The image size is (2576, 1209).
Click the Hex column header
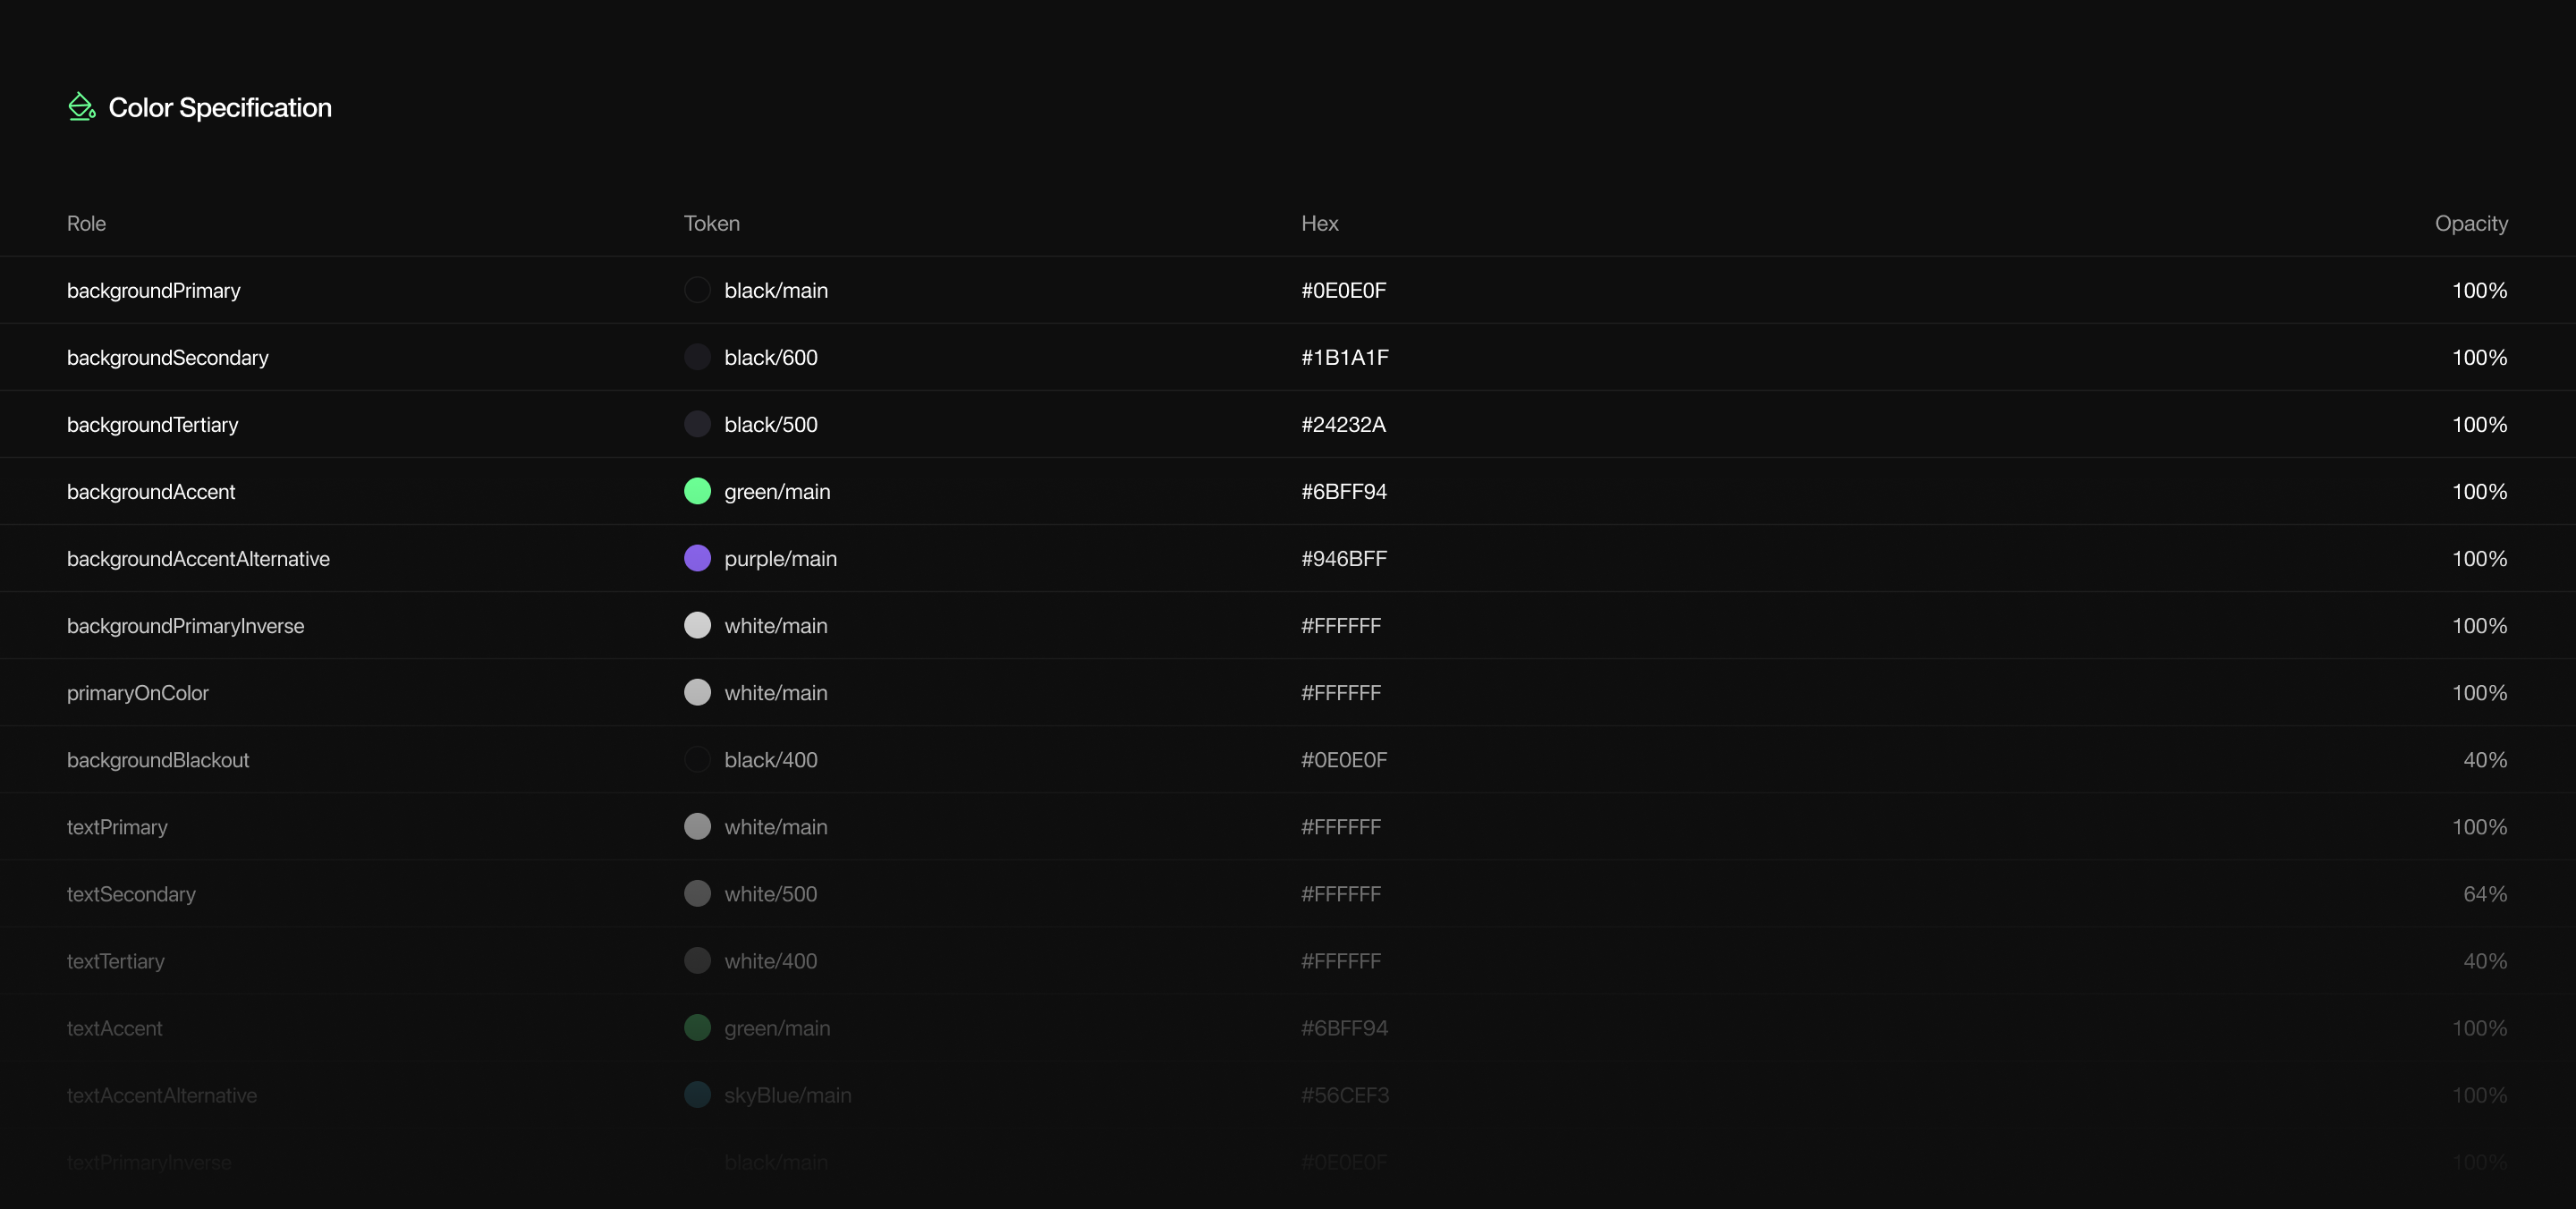pyautogui.click(x=1319, y=223)
